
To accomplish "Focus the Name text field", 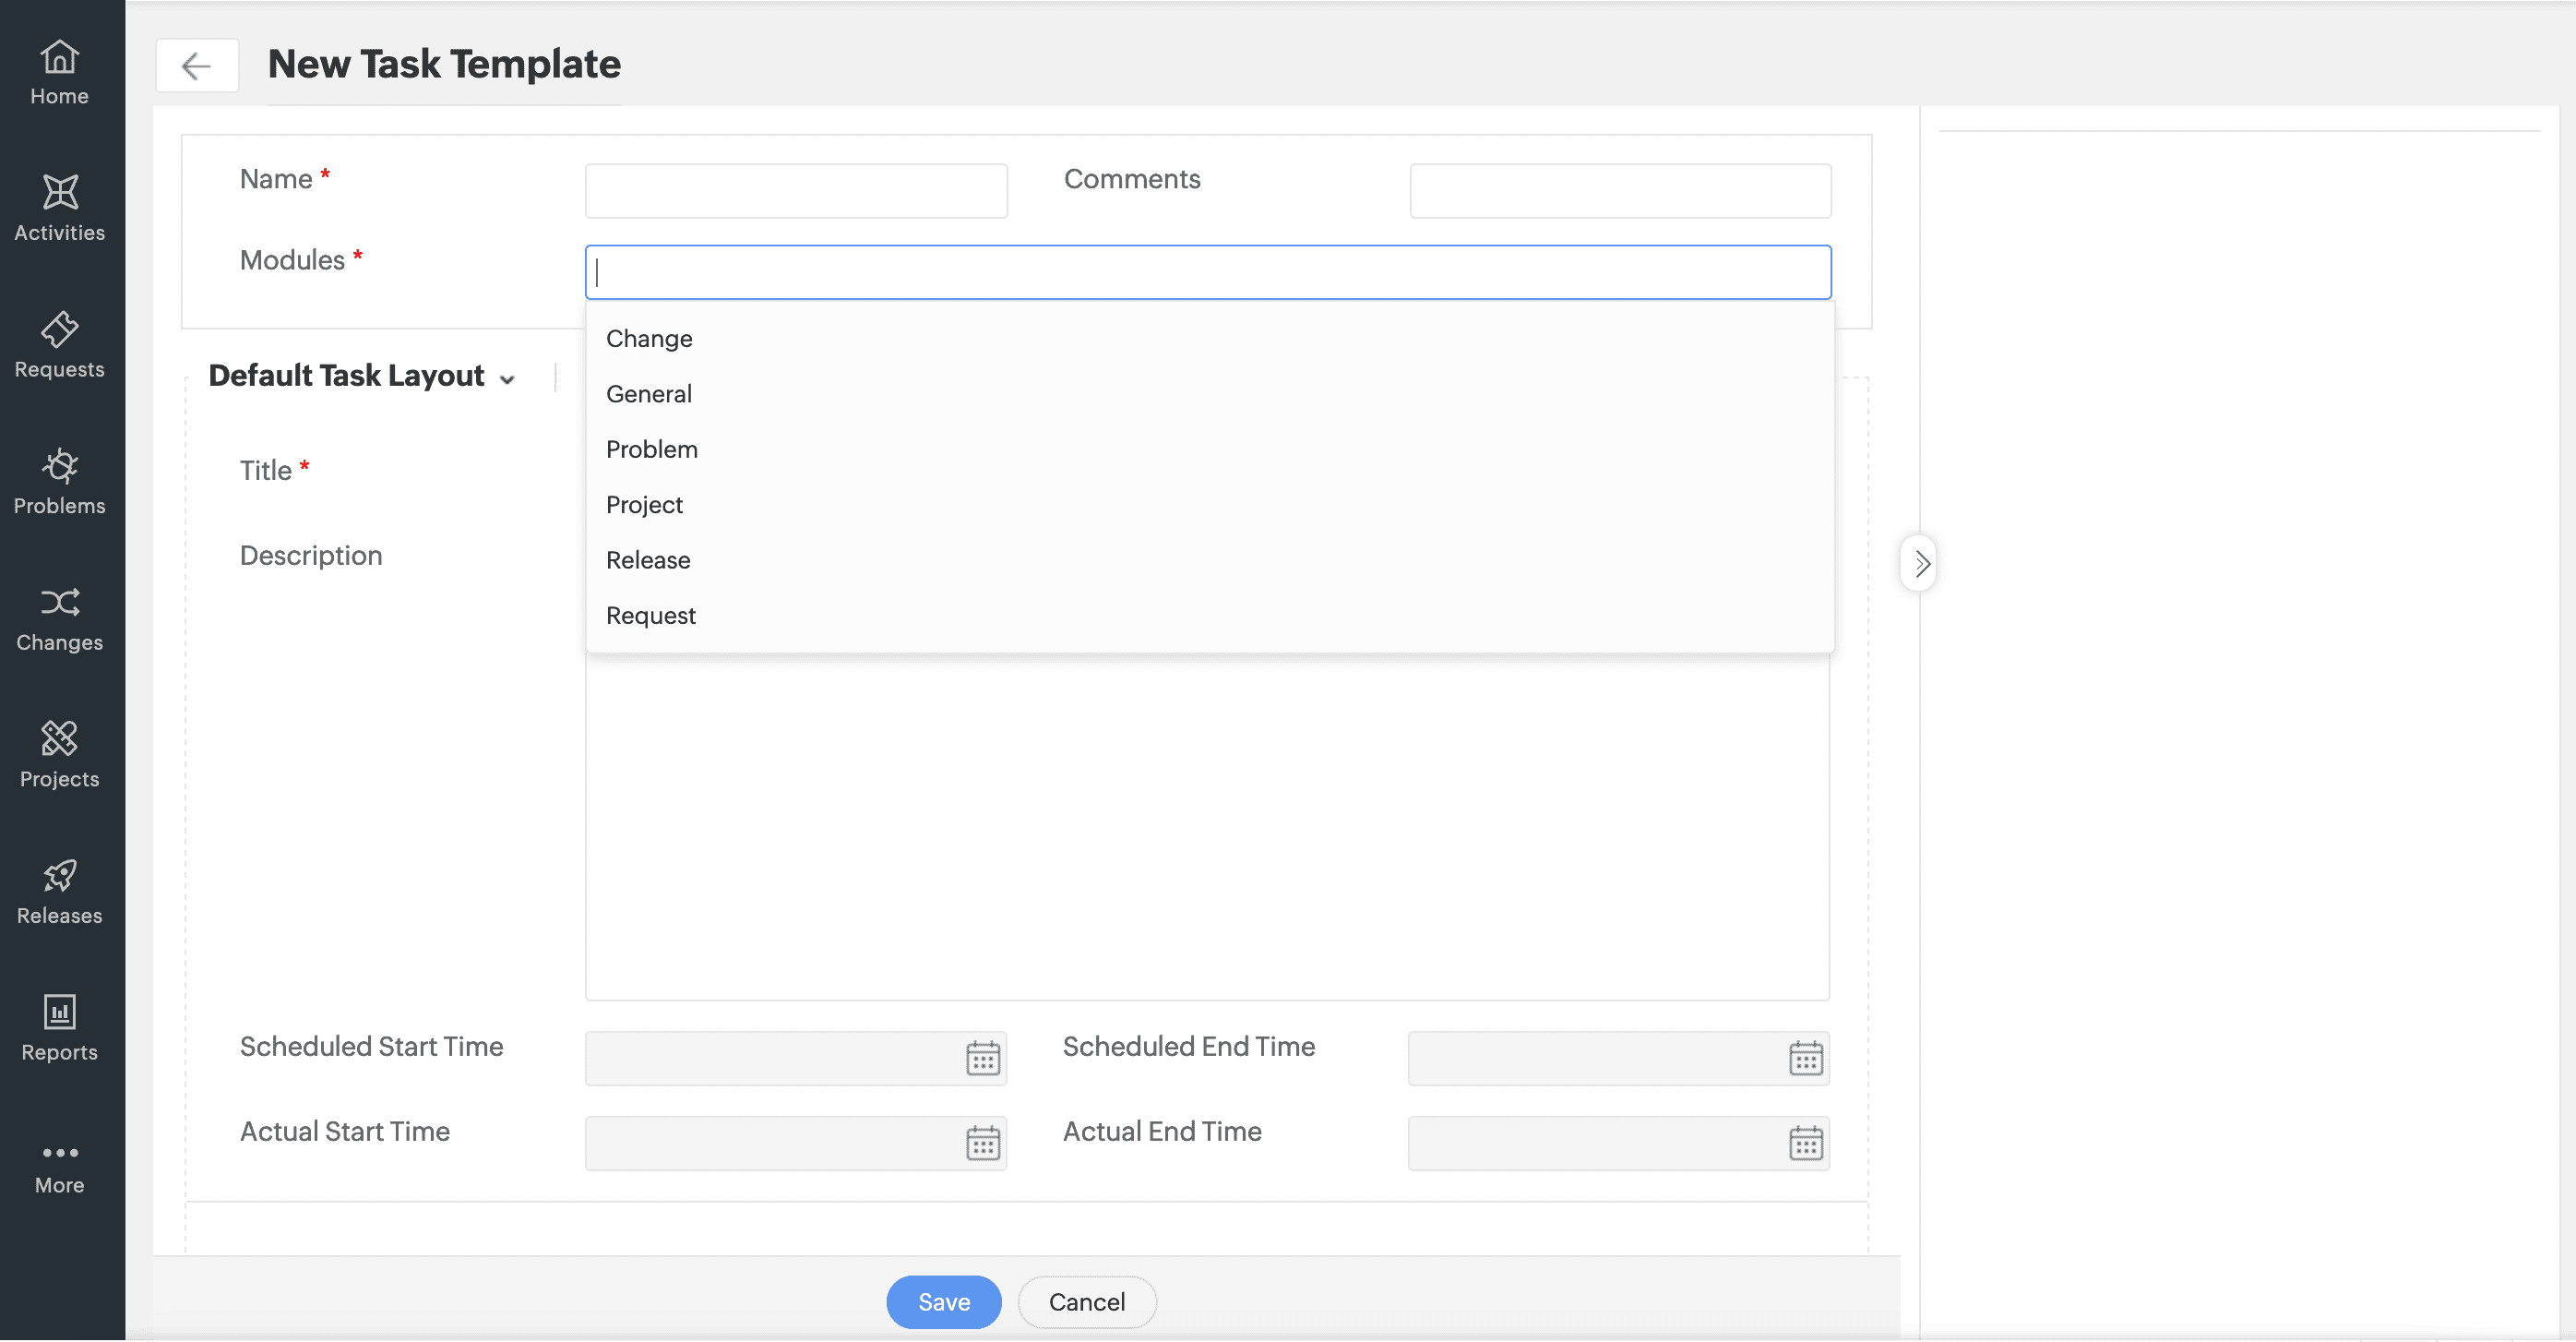I will pos(796,191).
